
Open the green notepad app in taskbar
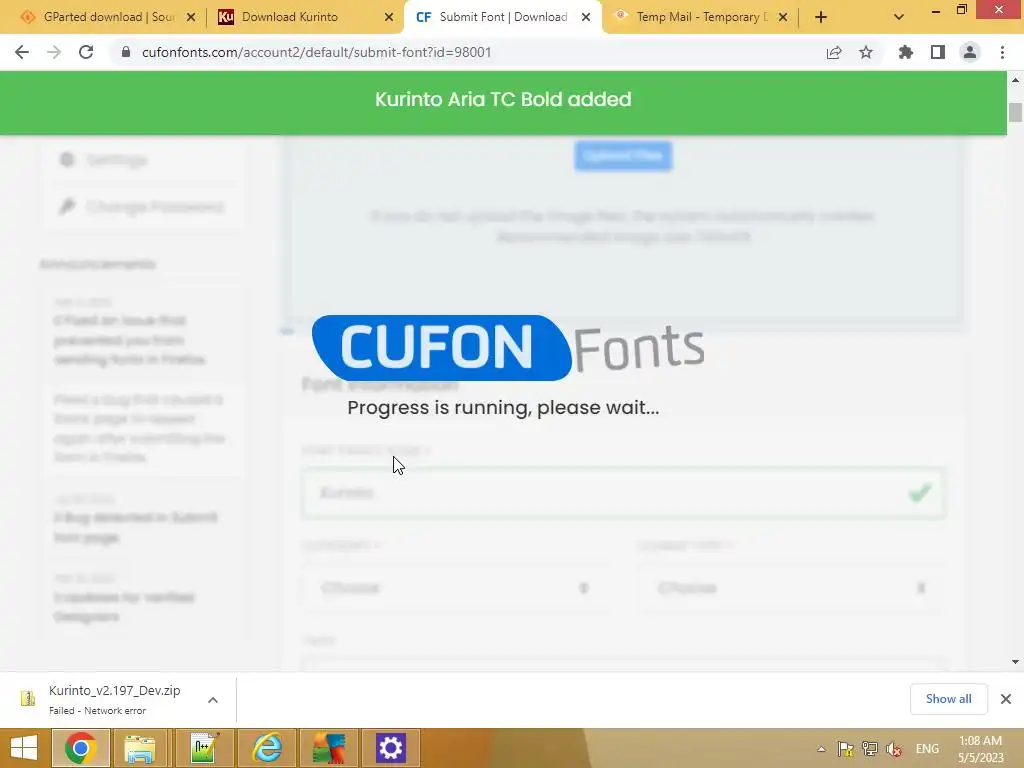pos(203,748)
